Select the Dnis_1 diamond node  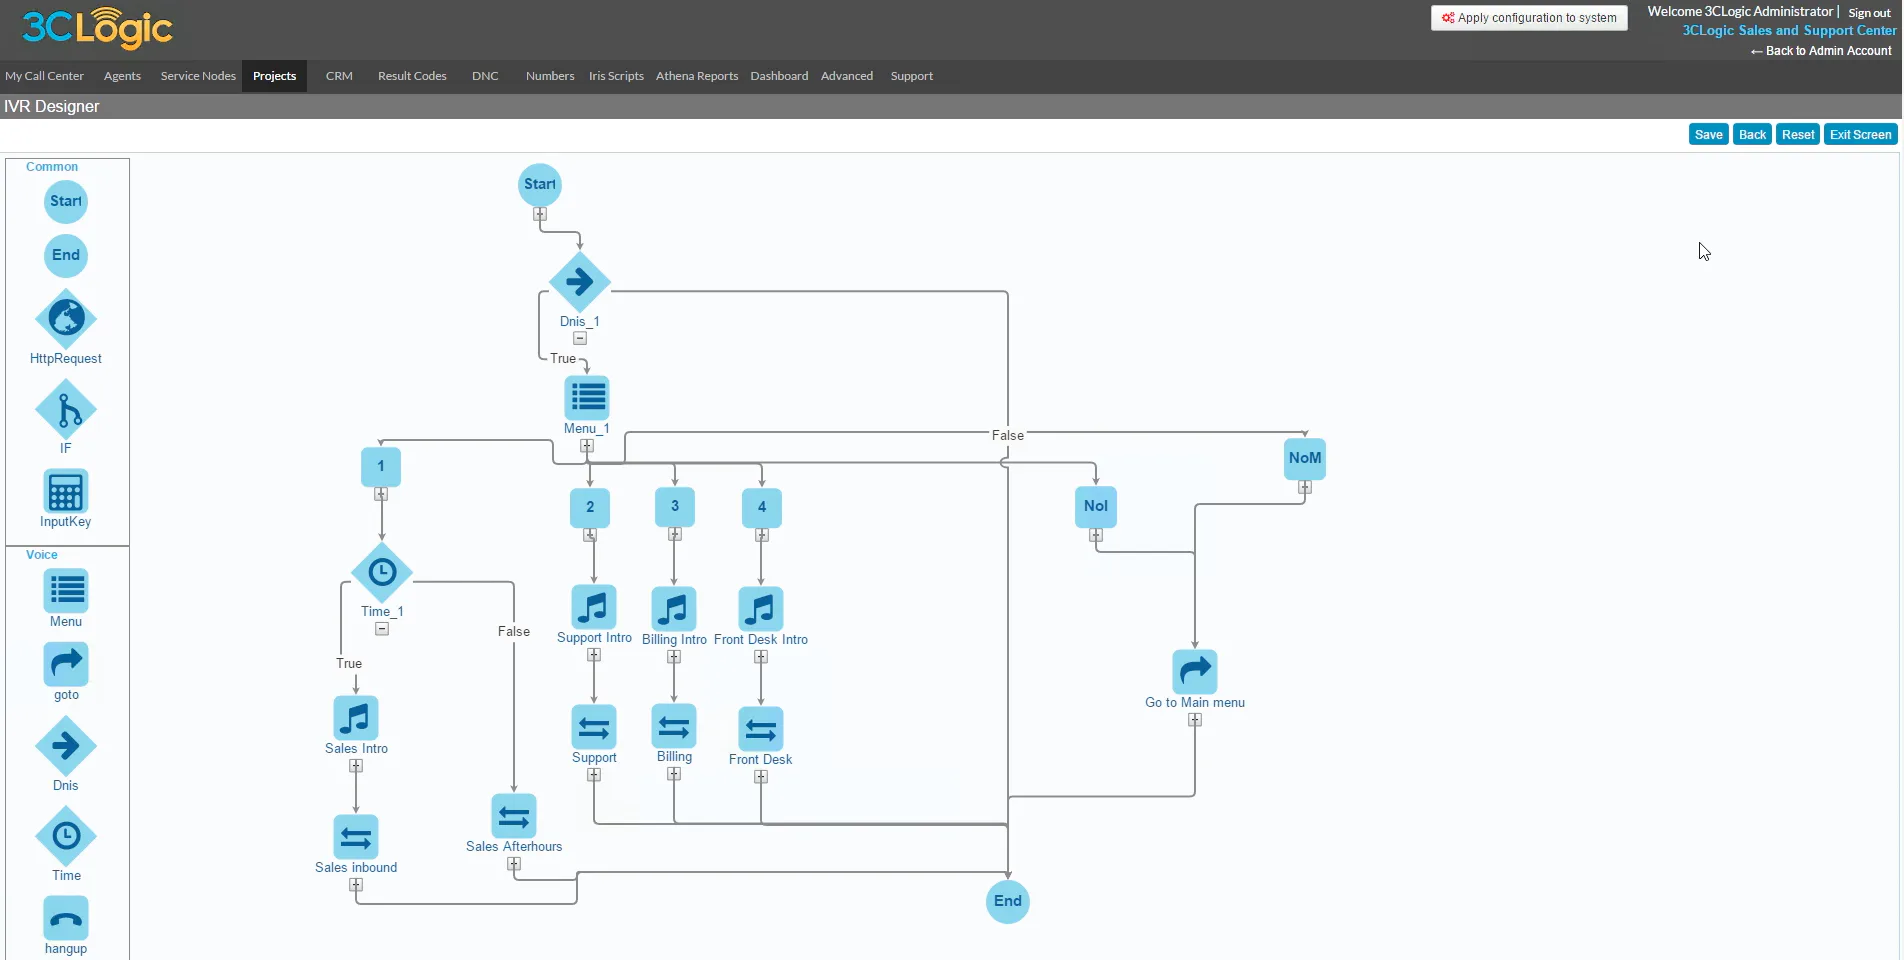pyautogui.click(x=580, y=282)
